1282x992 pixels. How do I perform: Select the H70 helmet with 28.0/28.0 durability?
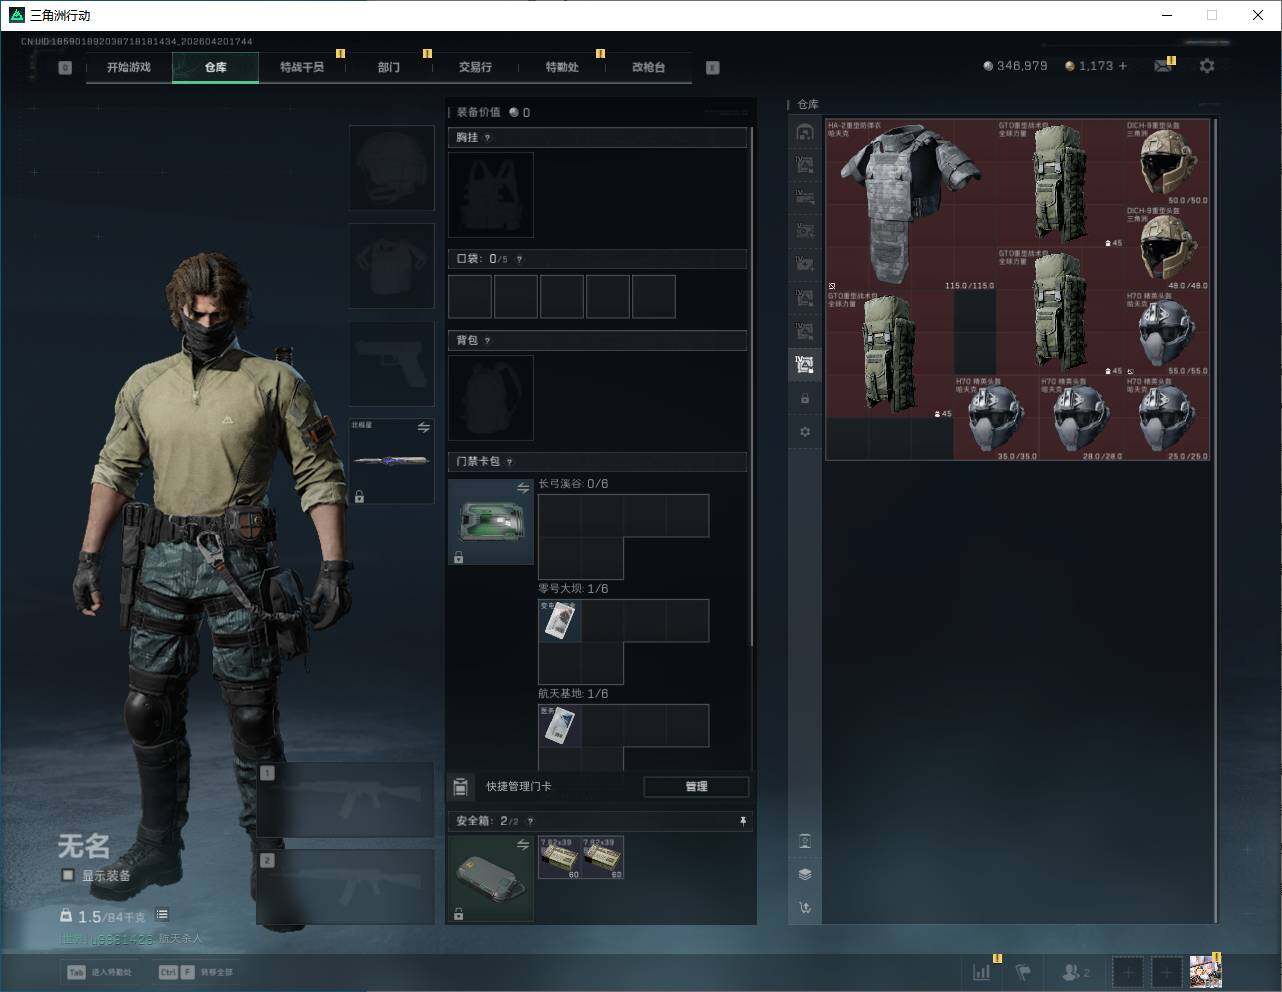(x=1082, y=418)
